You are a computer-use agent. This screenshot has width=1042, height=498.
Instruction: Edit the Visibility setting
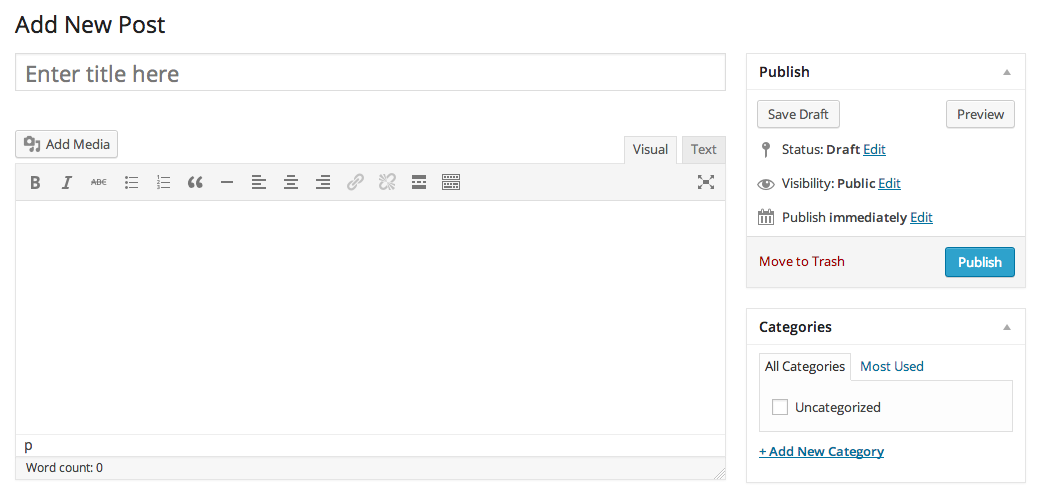click(x=889, y=184)
